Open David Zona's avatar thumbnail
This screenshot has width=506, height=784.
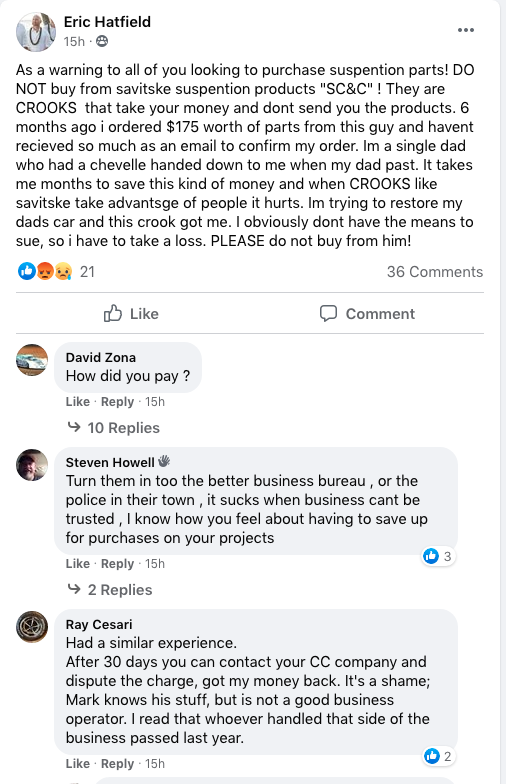click(x=32, y=360)
